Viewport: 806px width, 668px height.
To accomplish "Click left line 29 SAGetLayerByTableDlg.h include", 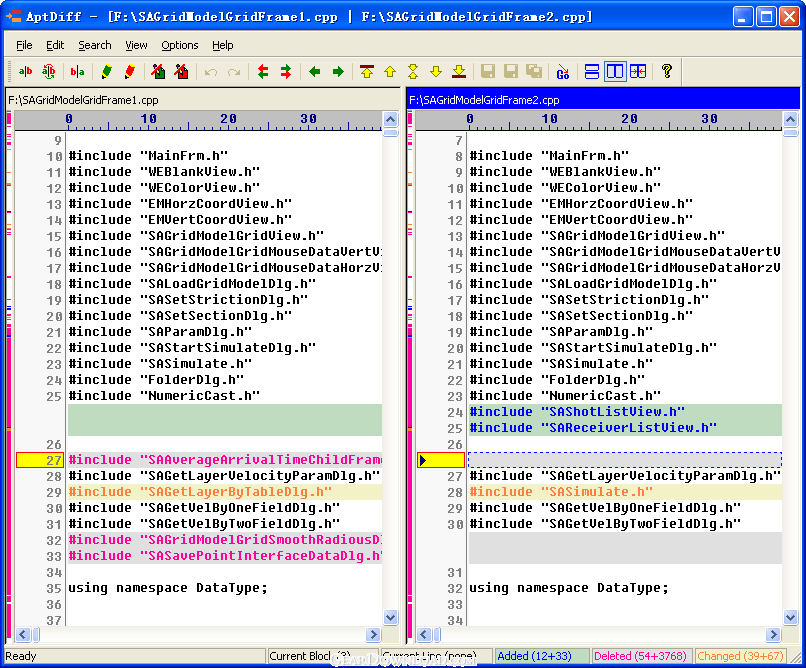I will [x=225, y=492].
